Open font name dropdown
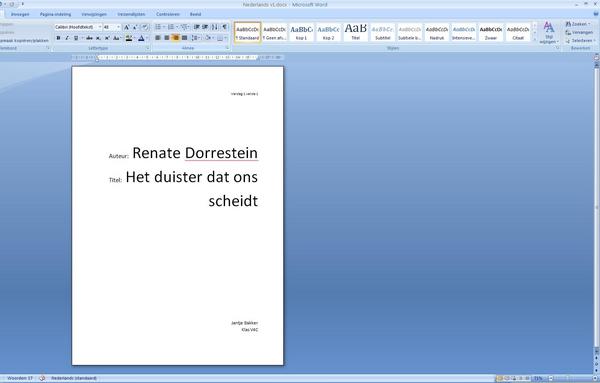600x383 pixels. 100,27
